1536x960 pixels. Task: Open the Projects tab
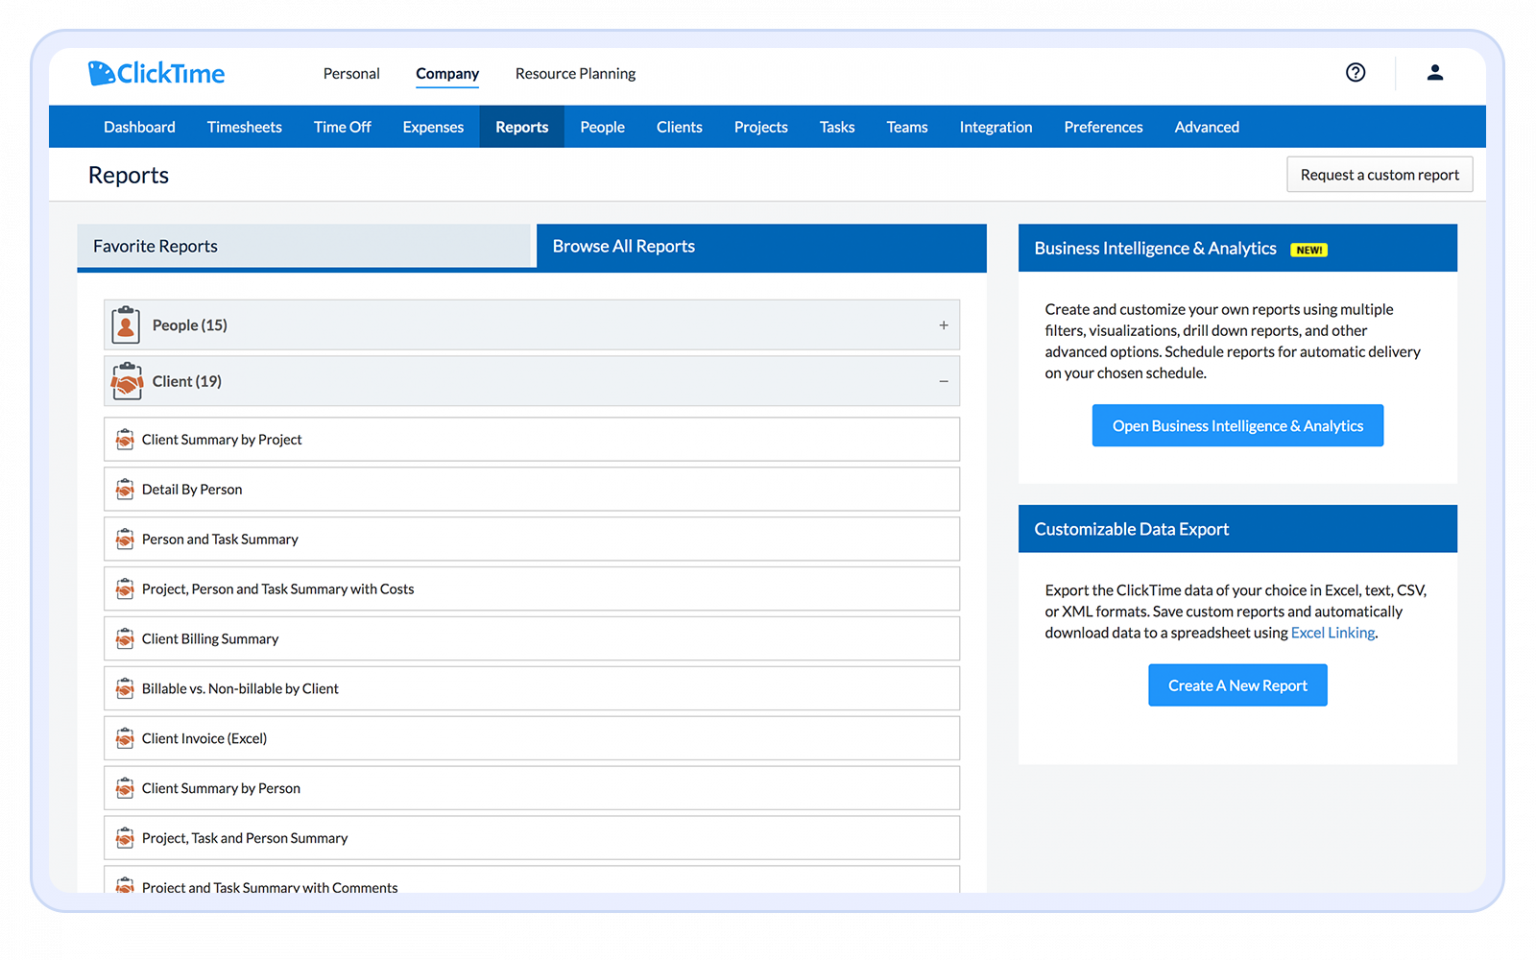coord(760,127)
